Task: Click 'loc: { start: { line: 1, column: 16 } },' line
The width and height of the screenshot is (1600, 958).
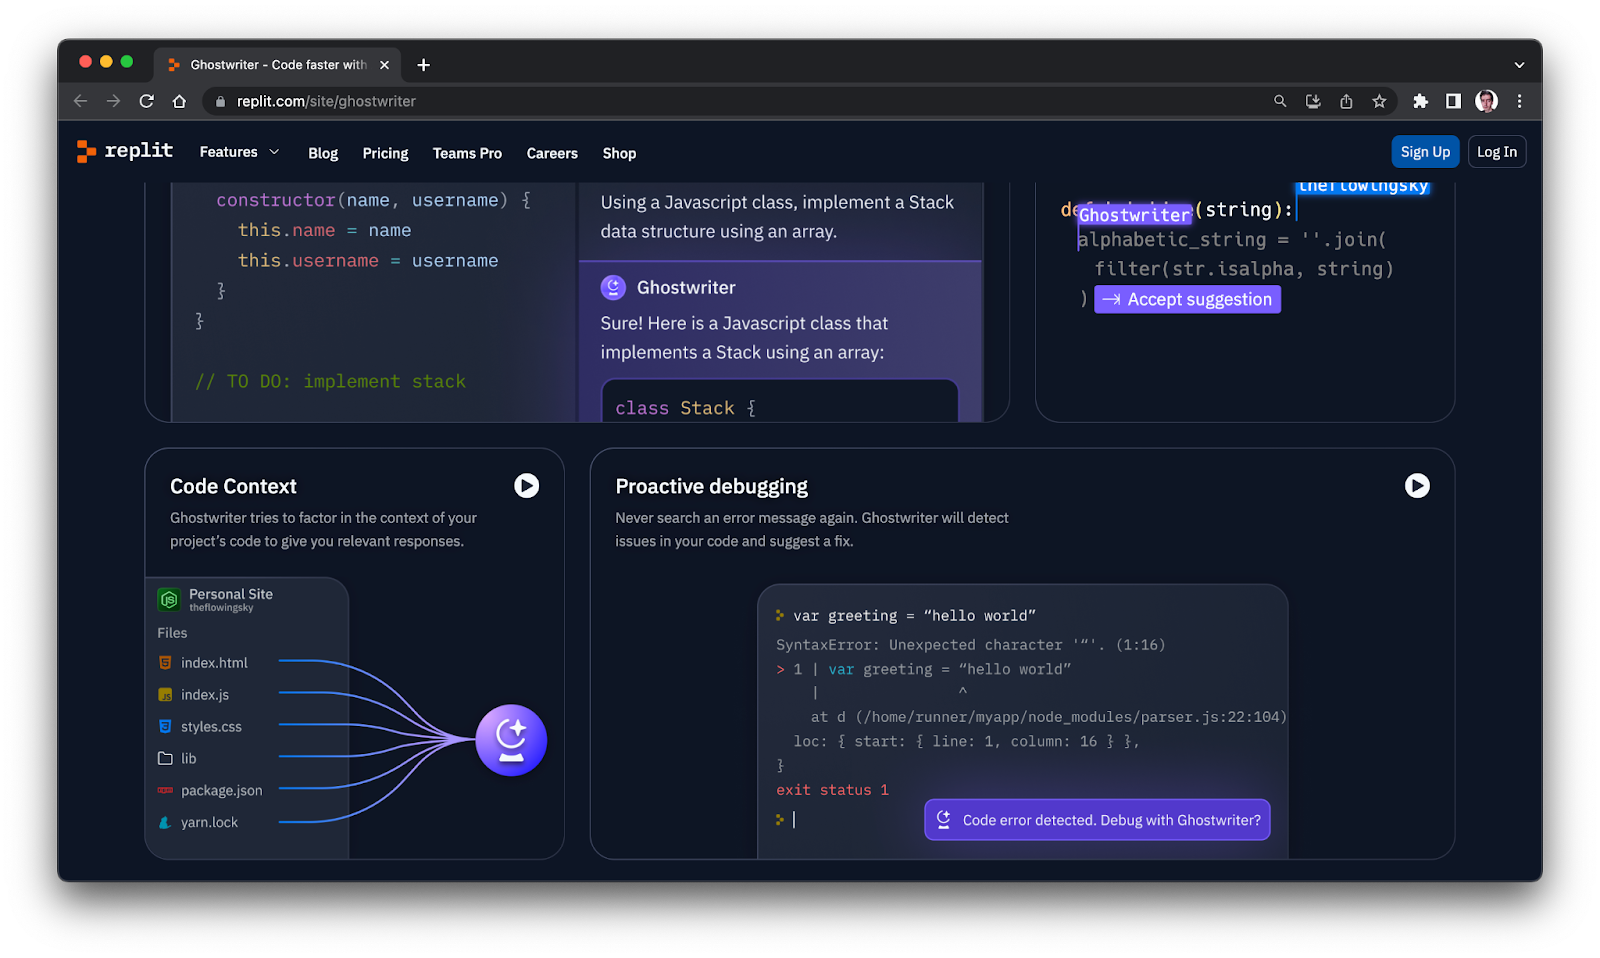Action: coord(966,741)
